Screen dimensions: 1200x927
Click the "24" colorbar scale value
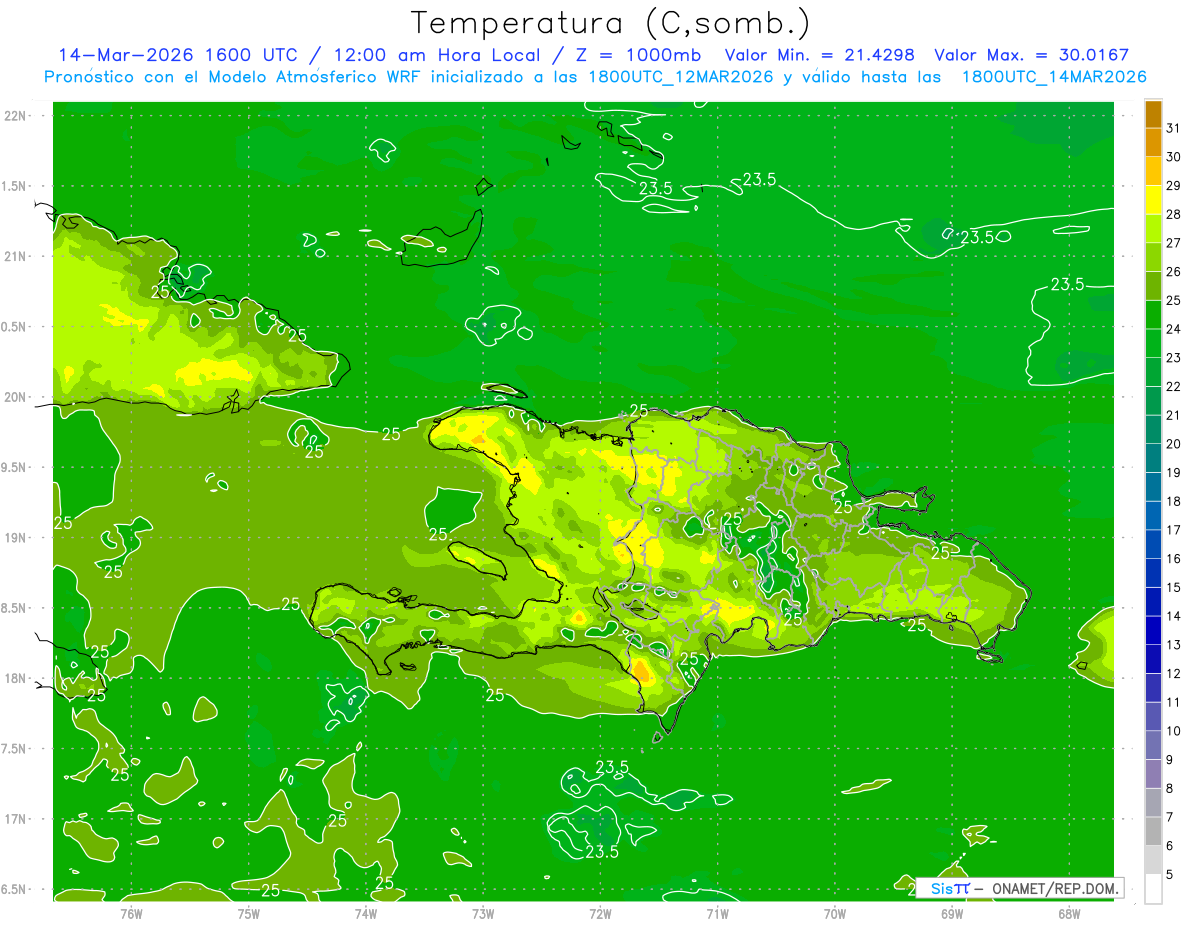click(1174, 329)
